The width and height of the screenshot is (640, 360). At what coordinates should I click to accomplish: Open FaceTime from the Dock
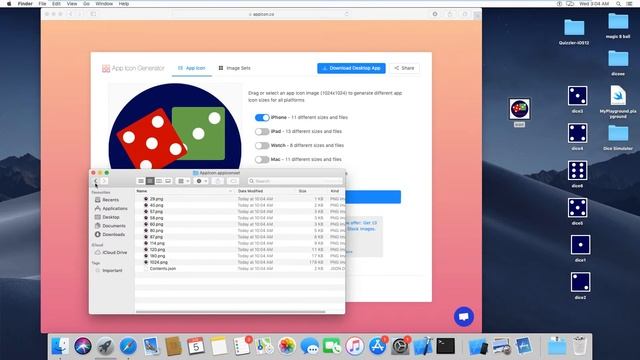click(332, 346)
